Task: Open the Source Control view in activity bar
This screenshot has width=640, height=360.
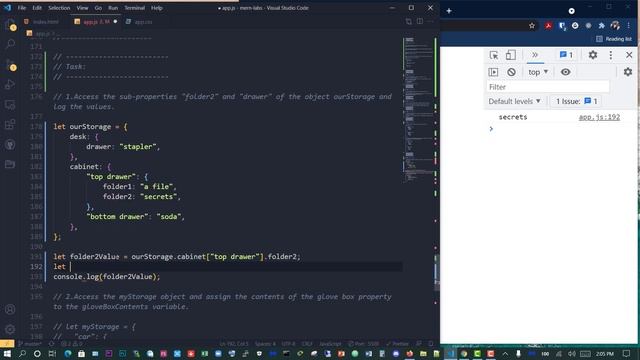Action: point(10,64)
